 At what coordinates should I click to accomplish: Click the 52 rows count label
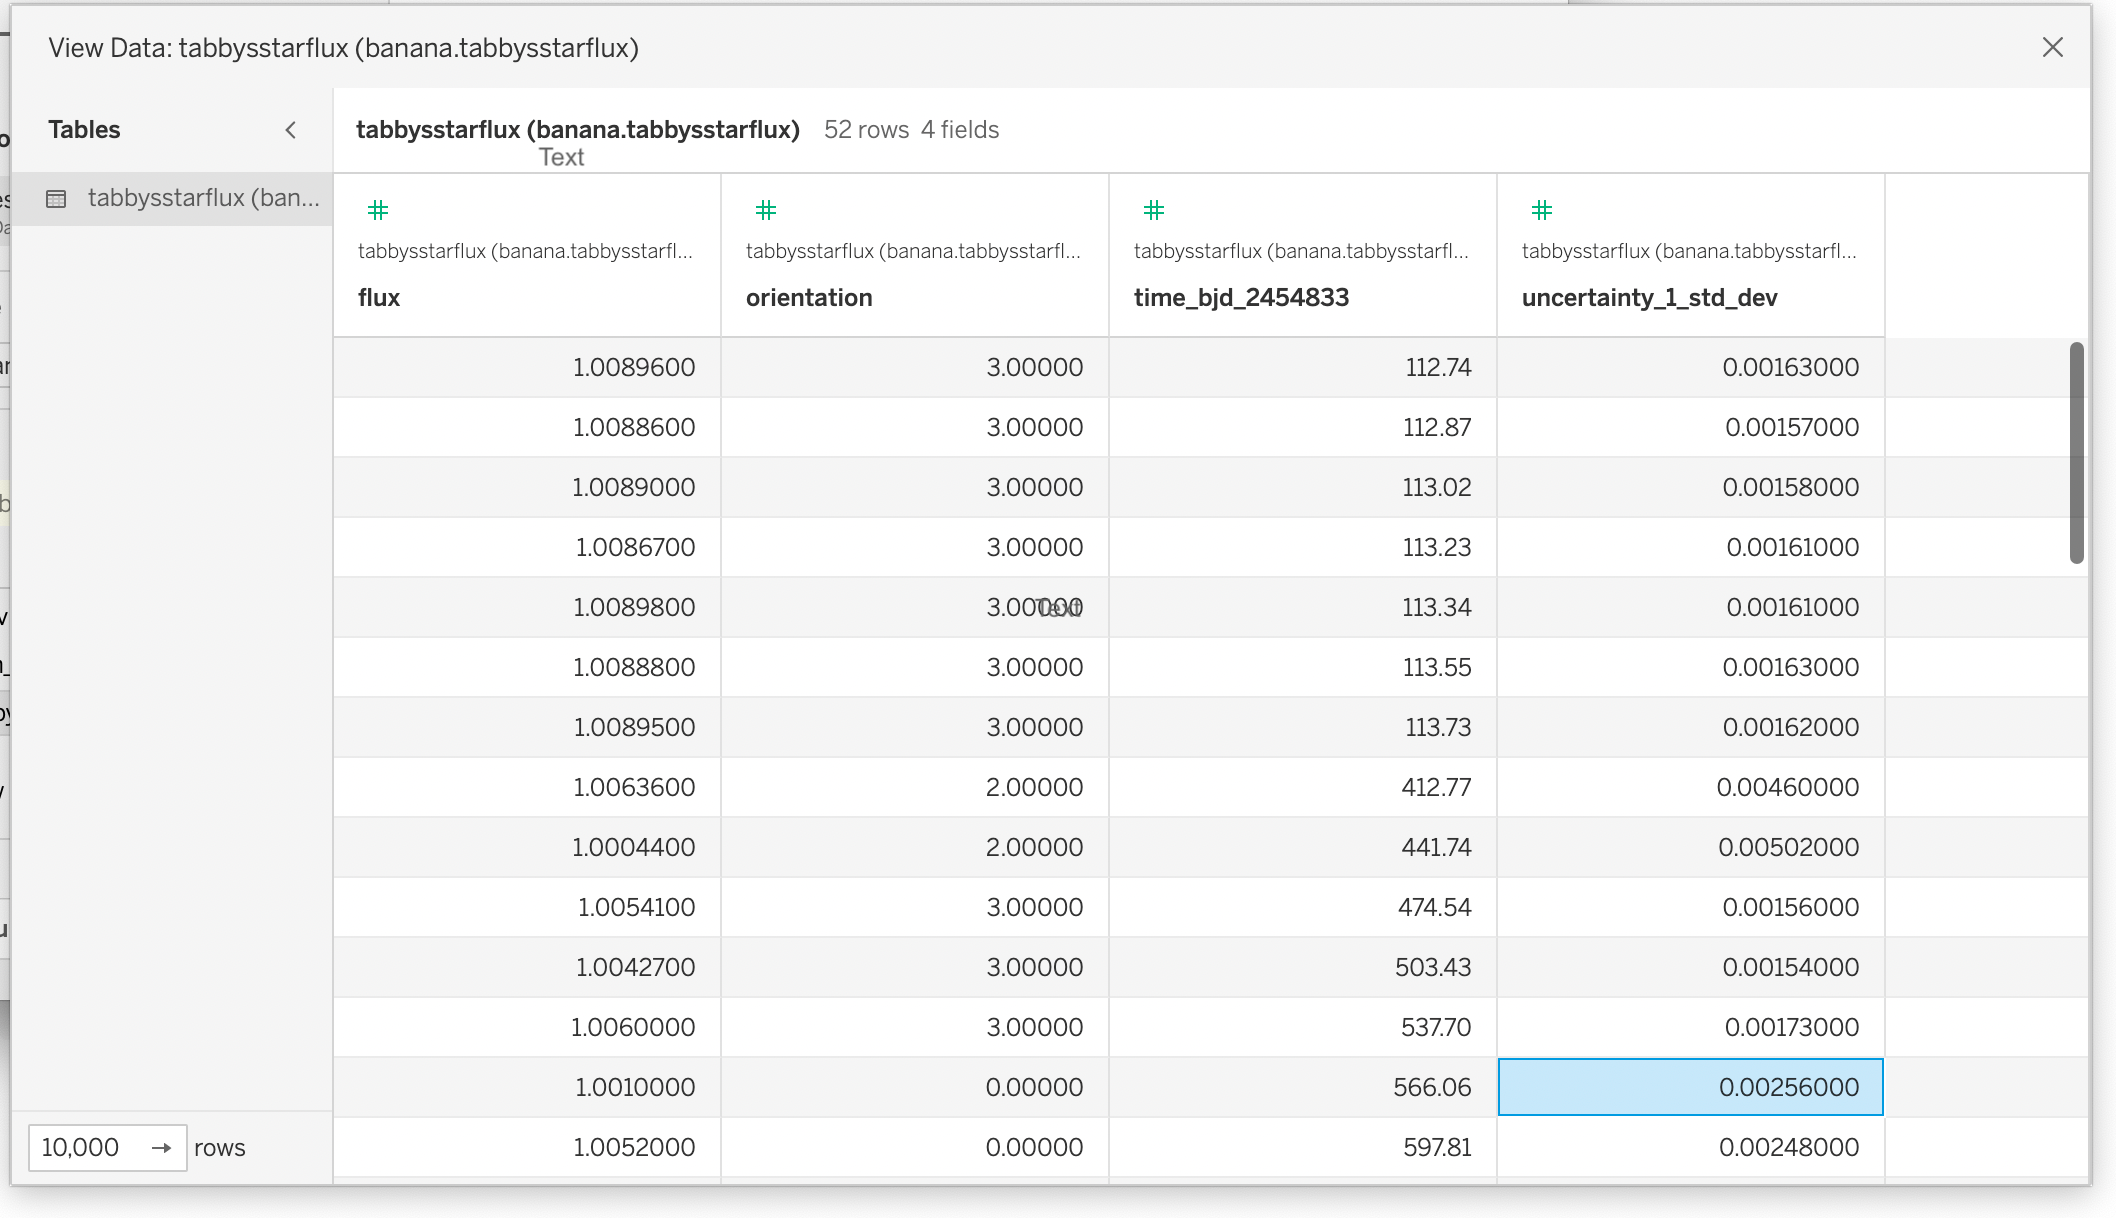click(x=866, y=130)
